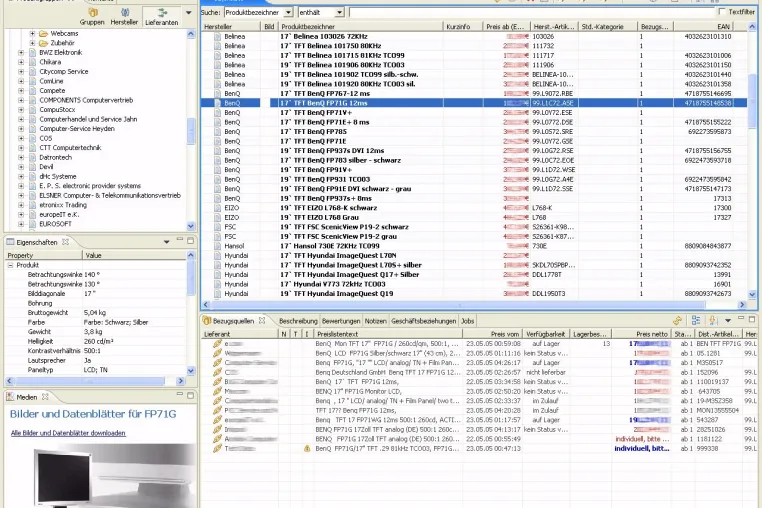Click the Devil supplier document icon
Viewport: 762px width, 508px height.
[33, 167]
